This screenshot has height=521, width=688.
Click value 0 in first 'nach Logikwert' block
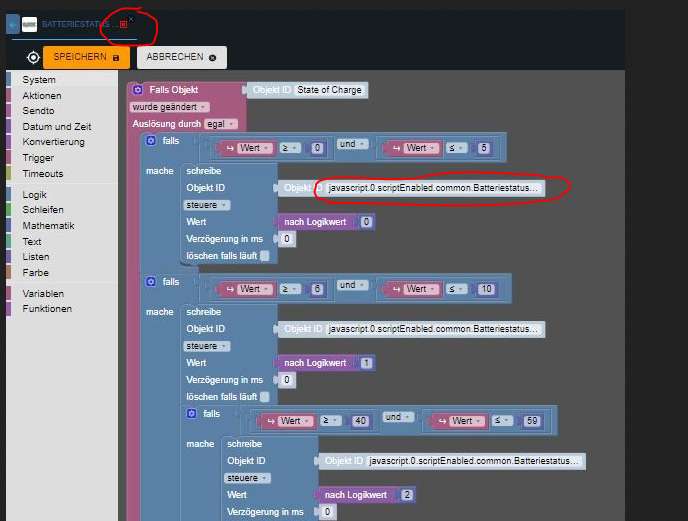pyautogui.click(x=366, y=223)
